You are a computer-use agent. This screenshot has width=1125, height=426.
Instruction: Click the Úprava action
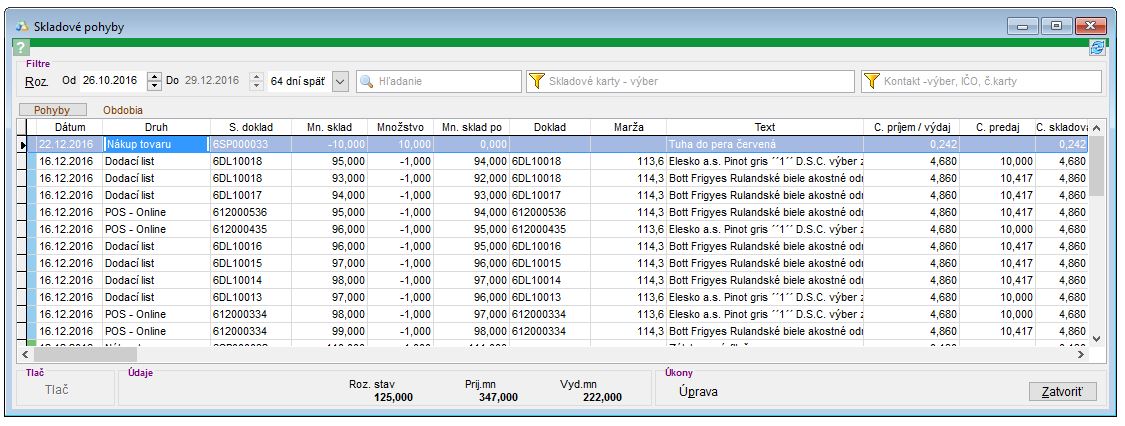698,392
